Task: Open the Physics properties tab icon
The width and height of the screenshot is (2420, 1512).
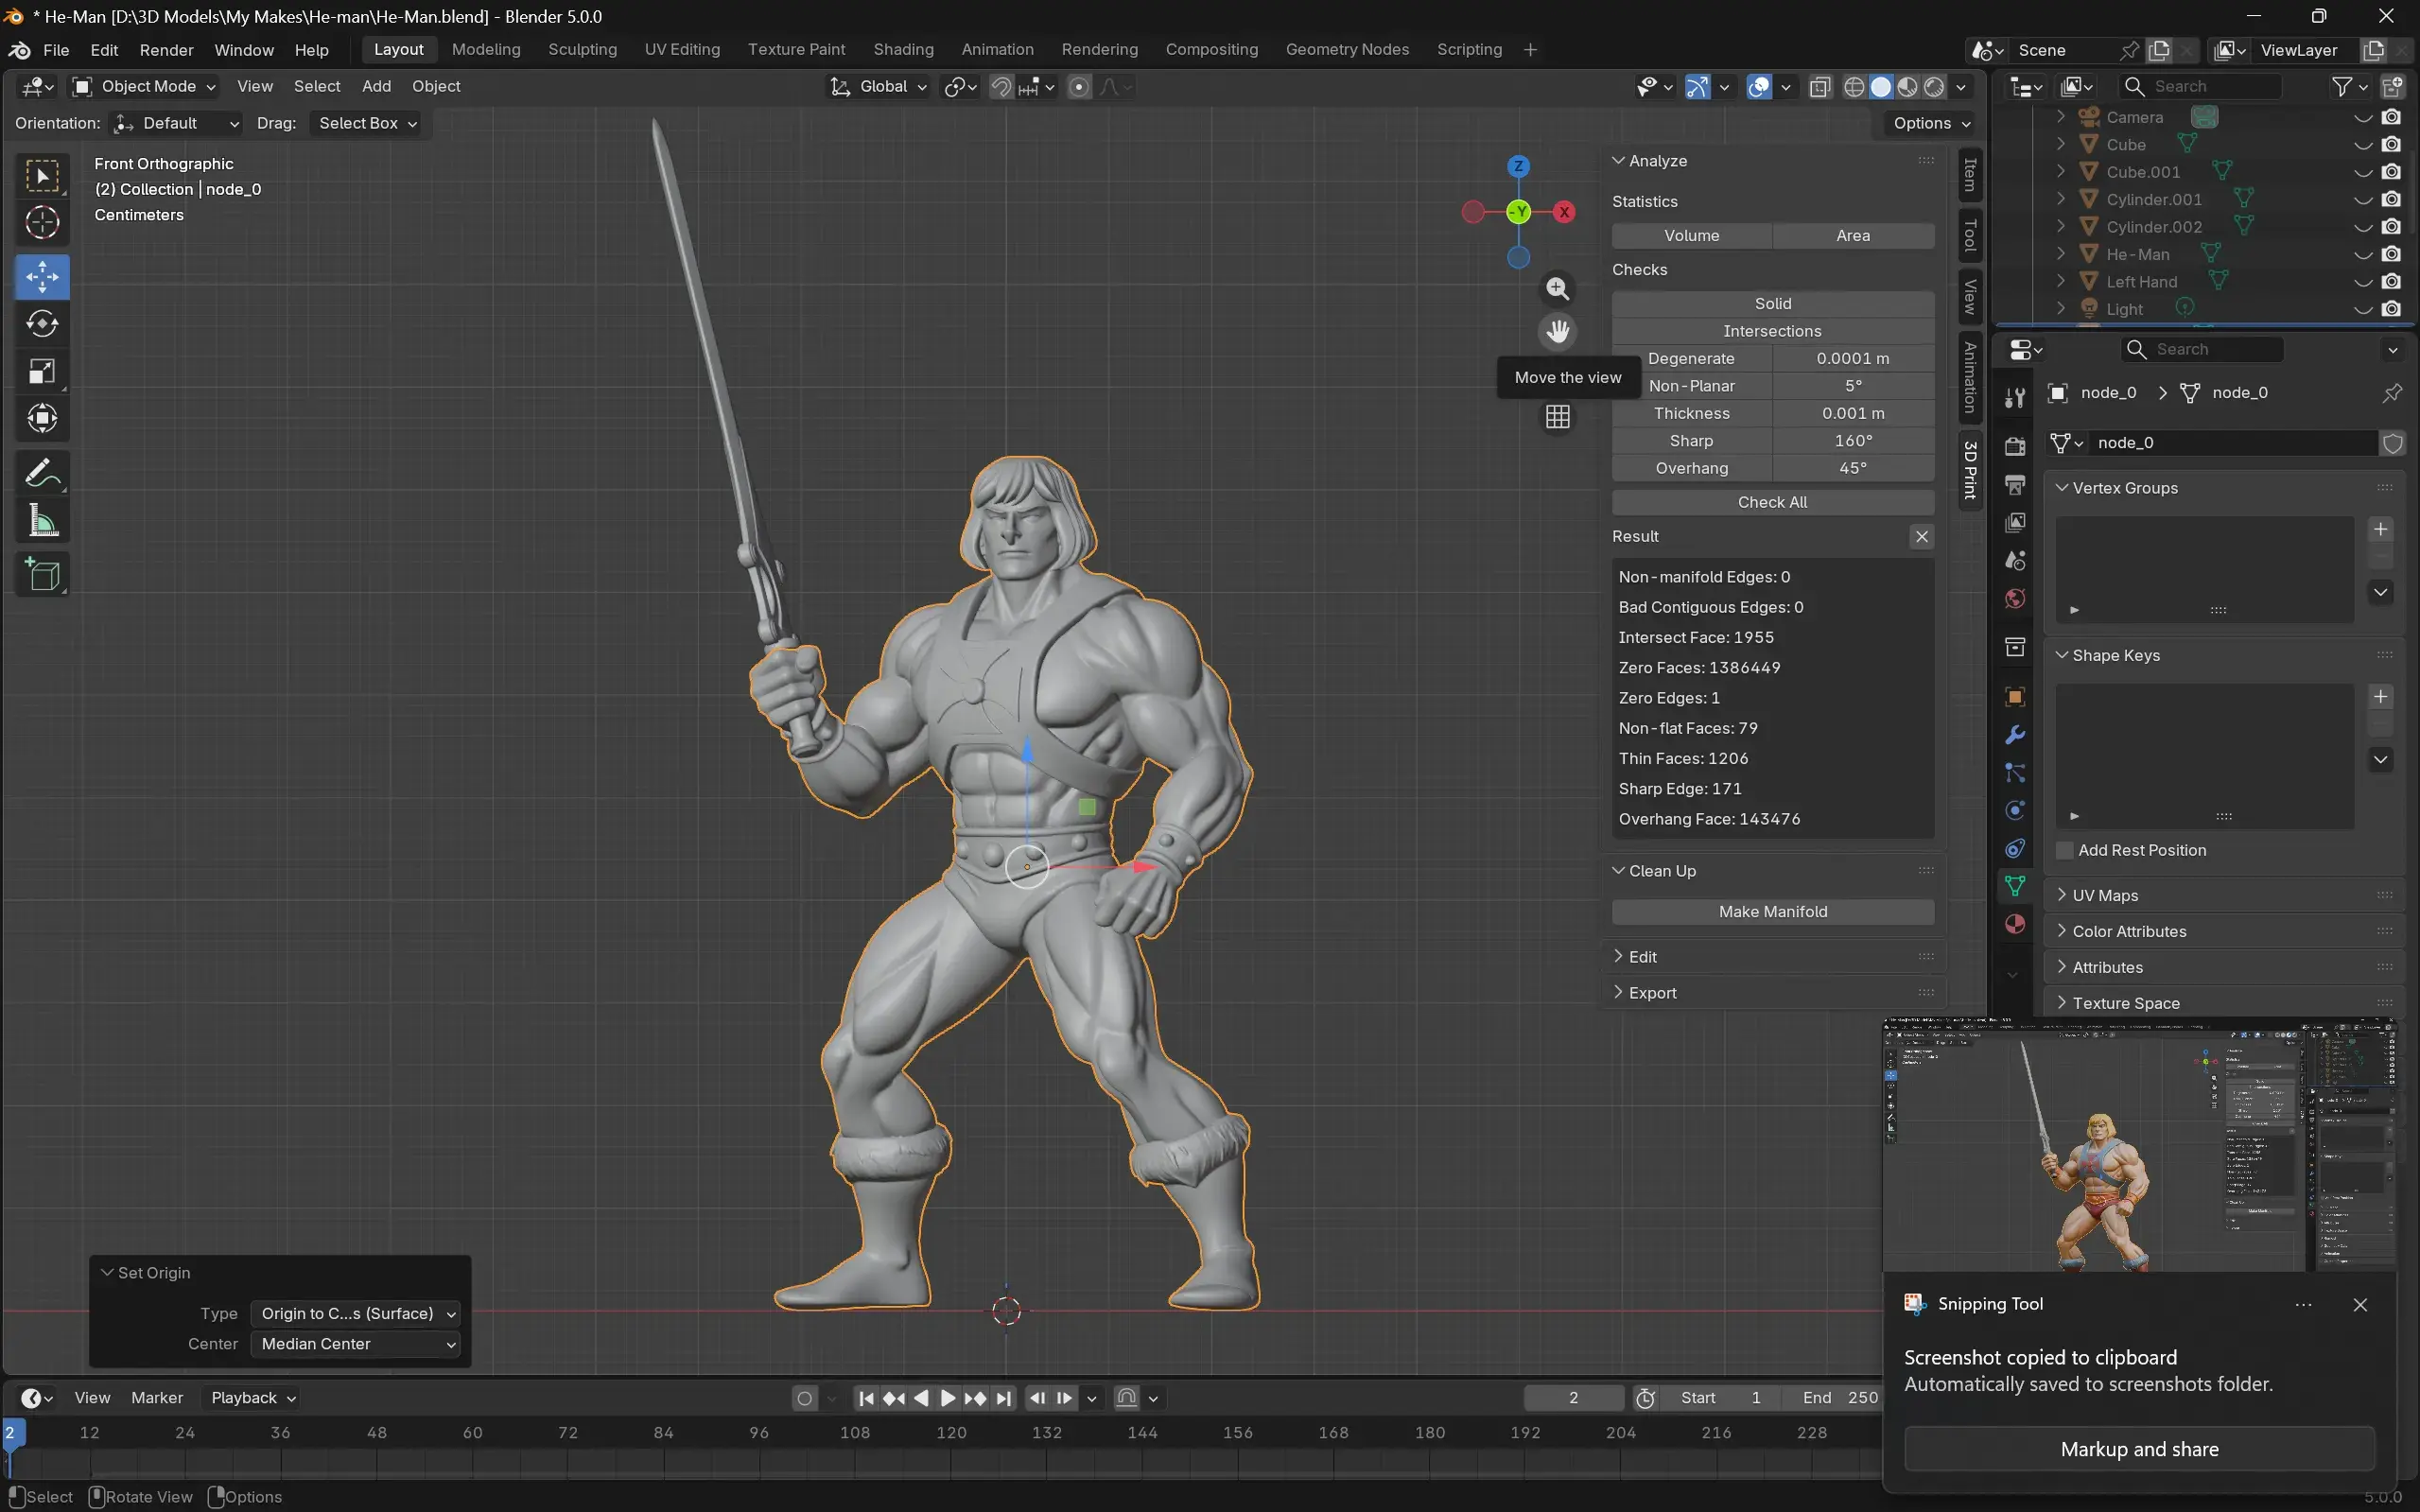Action: (2014, 811)
